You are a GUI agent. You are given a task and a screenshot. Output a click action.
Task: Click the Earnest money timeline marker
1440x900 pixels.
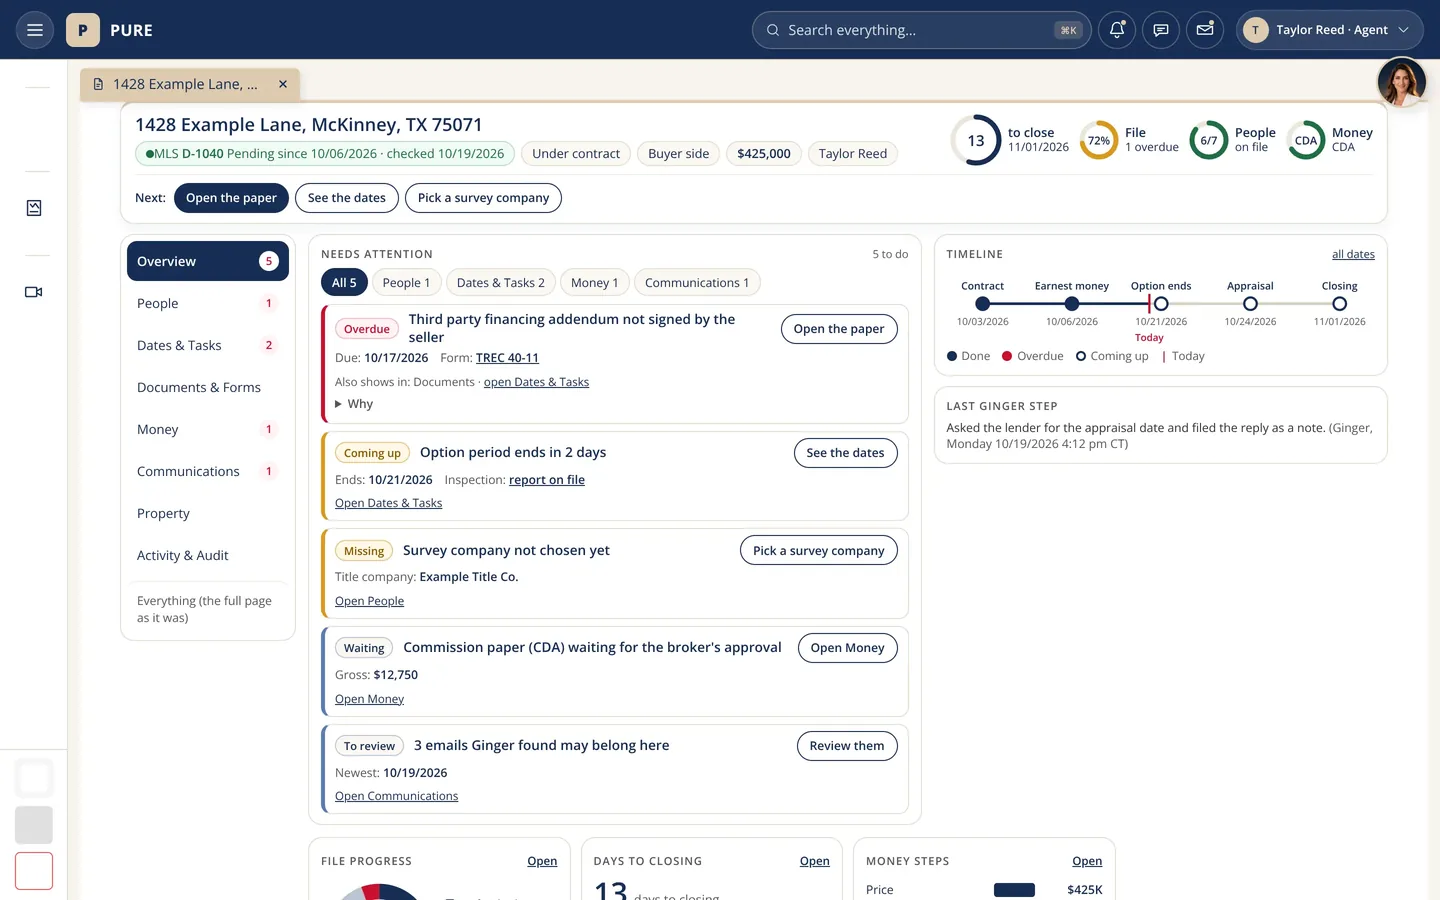point(1072,304)
